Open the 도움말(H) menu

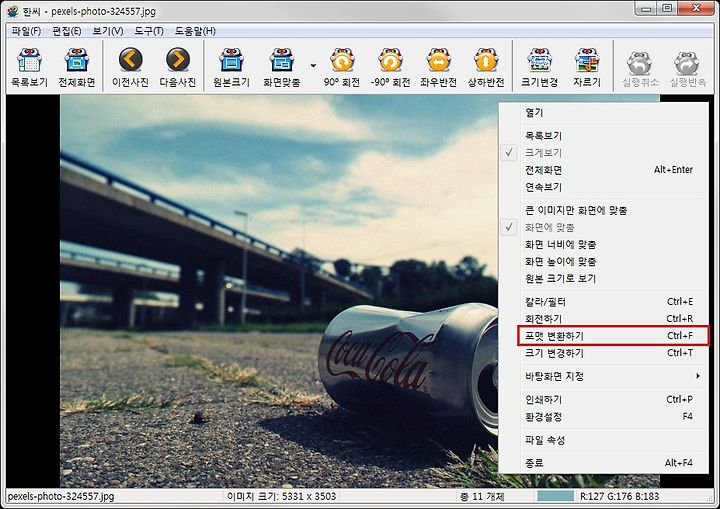point(195,31)
